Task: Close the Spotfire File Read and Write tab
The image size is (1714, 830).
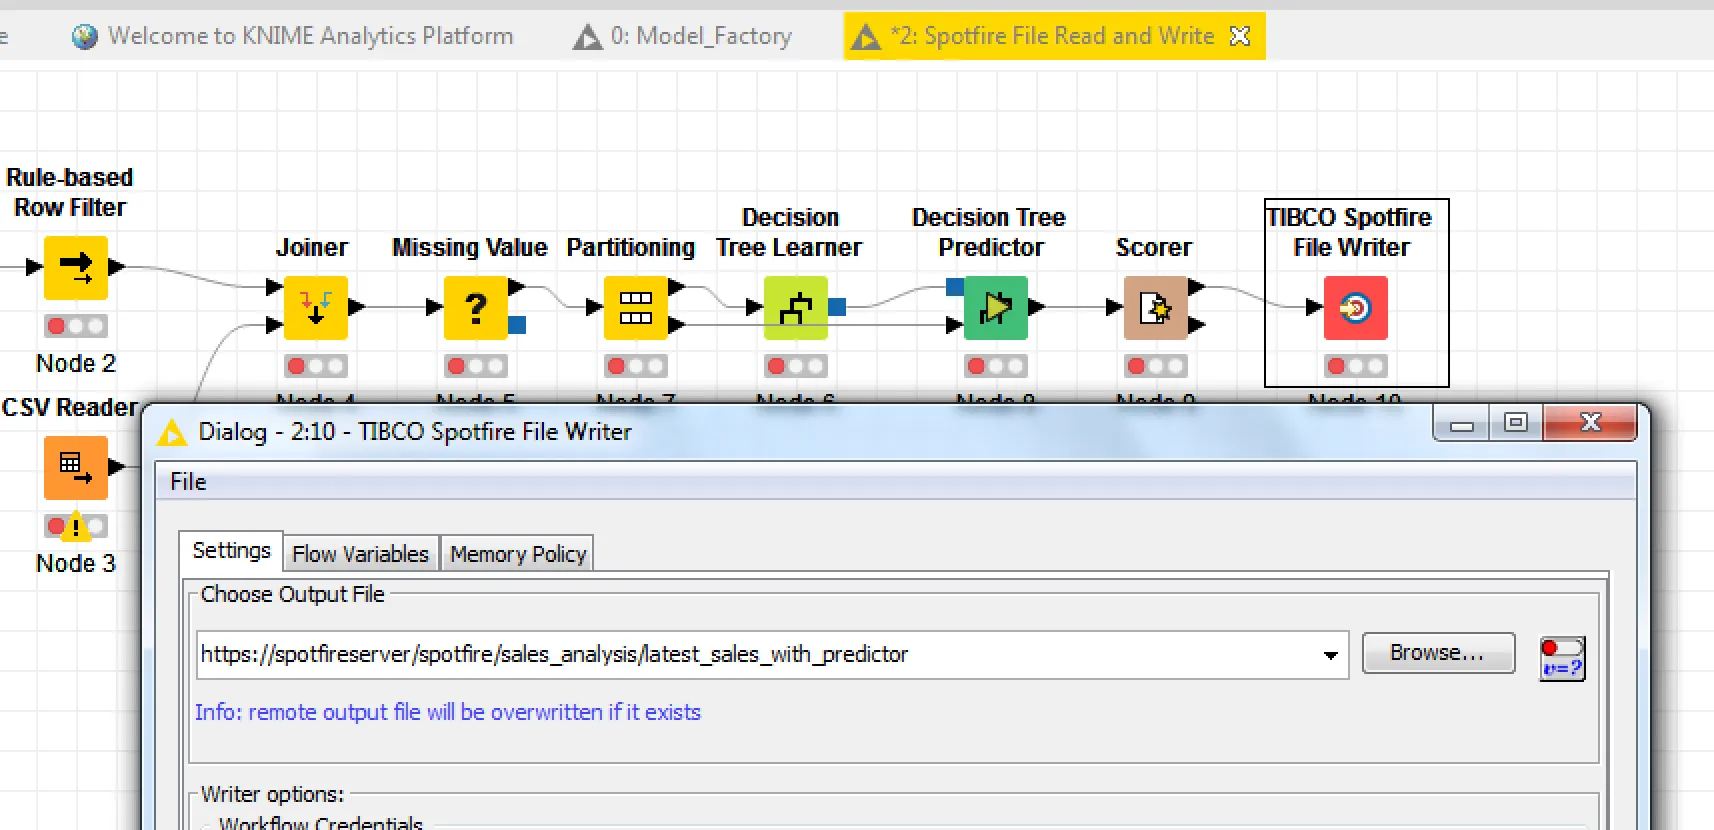Action: (1240, 36)
